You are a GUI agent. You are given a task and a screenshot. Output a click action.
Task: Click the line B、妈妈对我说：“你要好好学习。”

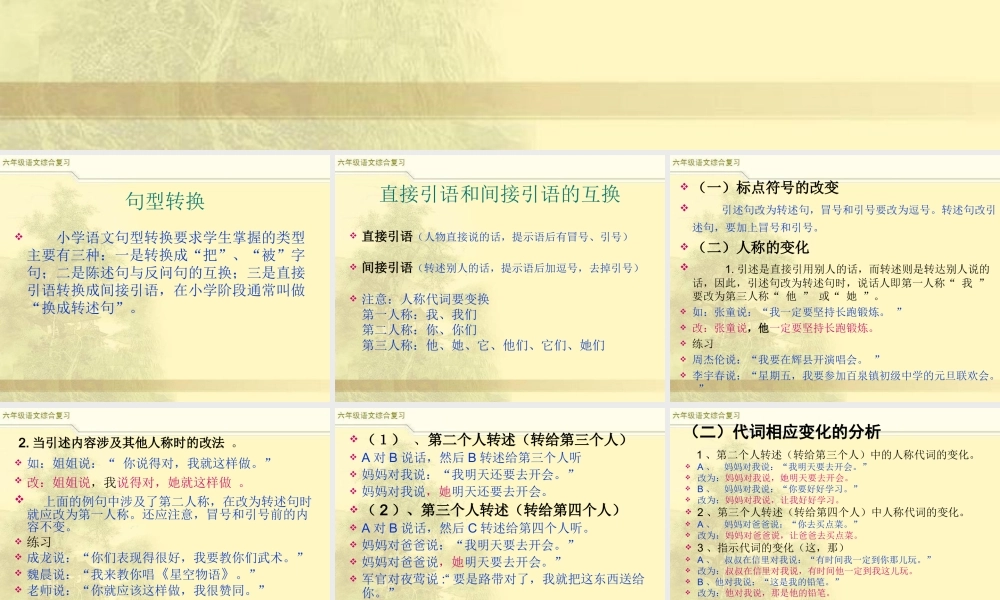pos(777,489)
